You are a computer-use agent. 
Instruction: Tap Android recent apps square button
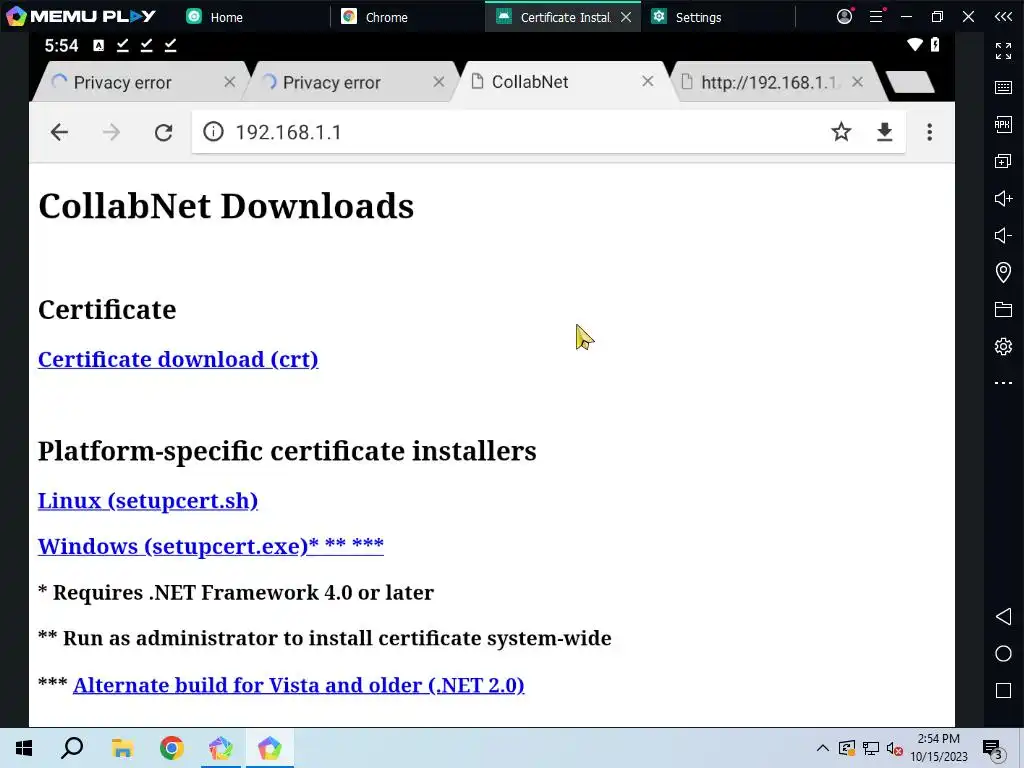click(x=1003, y=691)
